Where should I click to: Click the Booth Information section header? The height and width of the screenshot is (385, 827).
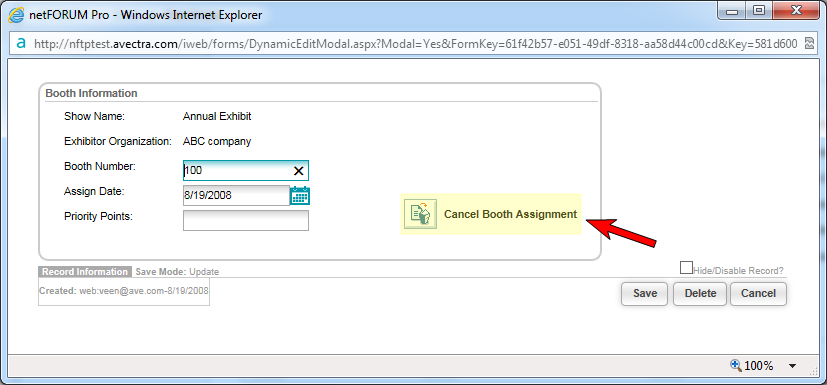coord(91,93)
